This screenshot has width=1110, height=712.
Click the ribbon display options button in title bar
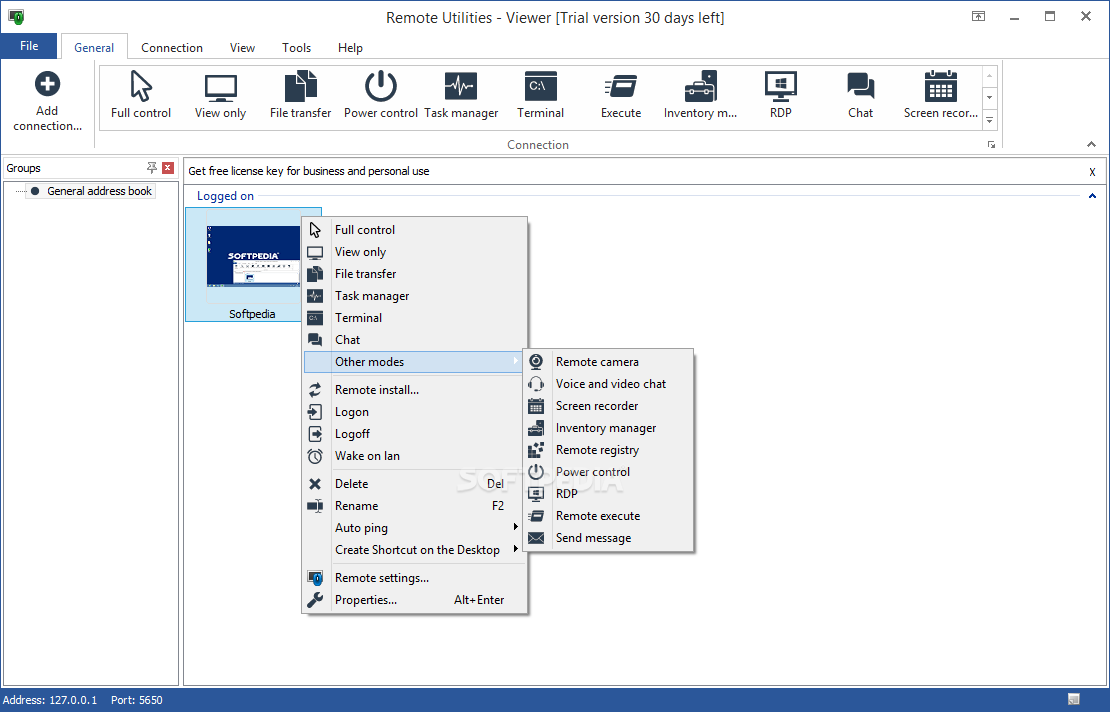[x=978, y=16]
